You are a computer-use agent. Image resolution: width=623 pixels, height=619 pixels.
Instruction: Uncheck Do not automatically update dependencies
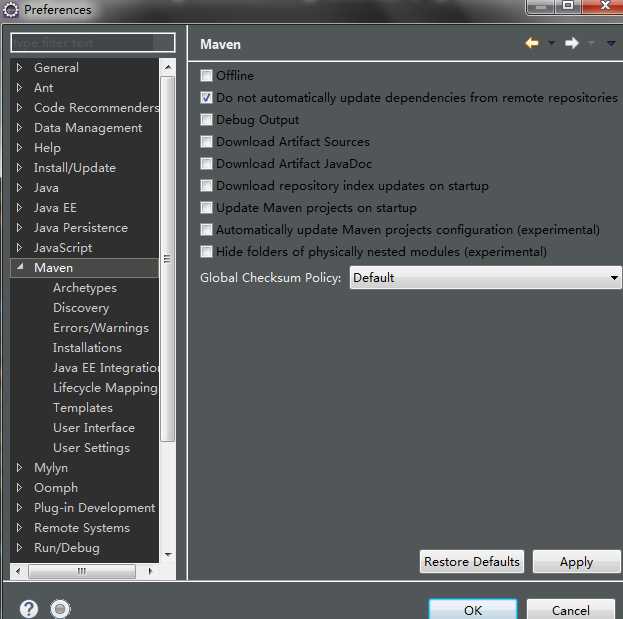click(x=206, y=97)
